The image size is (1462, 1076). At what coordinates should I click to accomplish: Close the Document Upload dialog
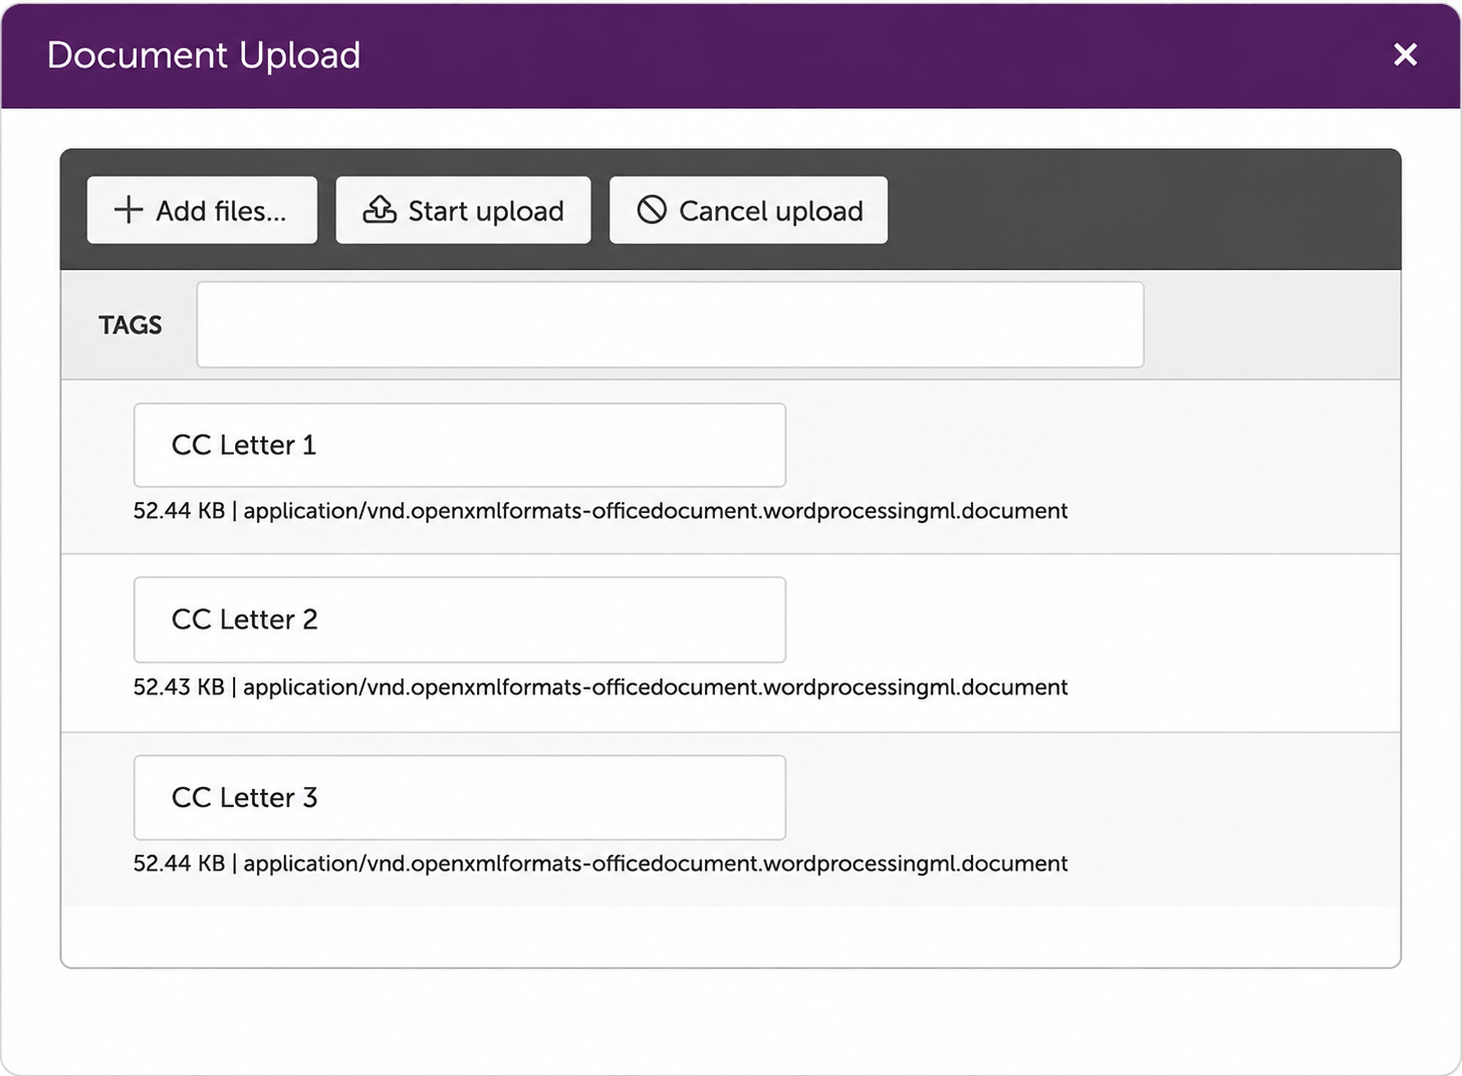pyautogui.click(x=1405, y=55)
